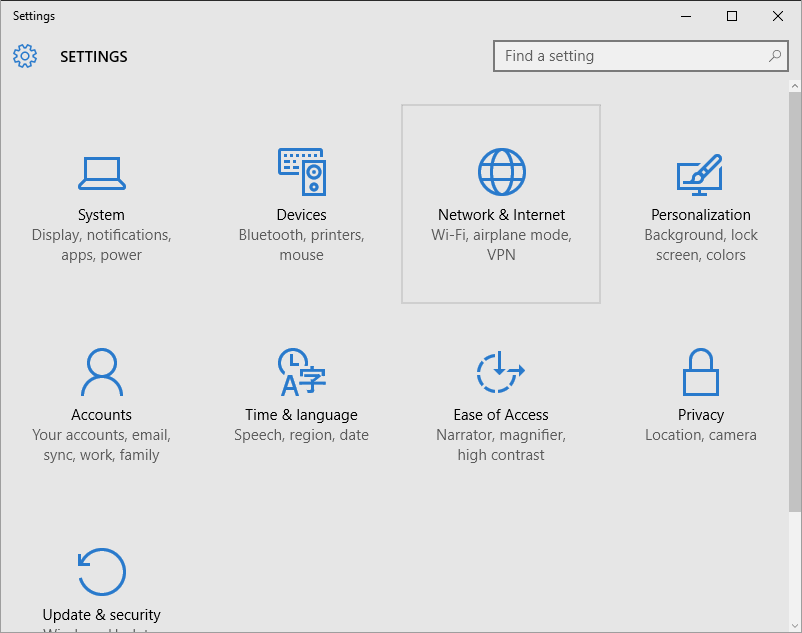Click 'Wi-Fi, airplane mode, VPN' description
The width and height of the screenshot is (802, 633).
pos(501,245)
